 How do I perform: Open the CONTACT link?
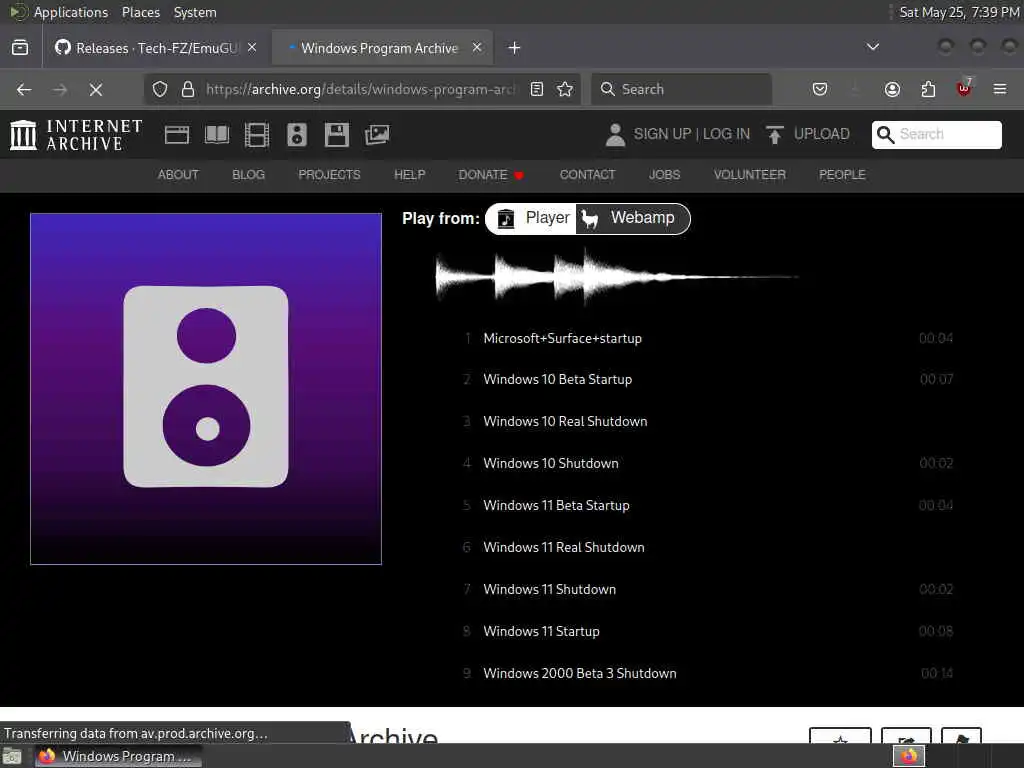click(x=587, y=175)
